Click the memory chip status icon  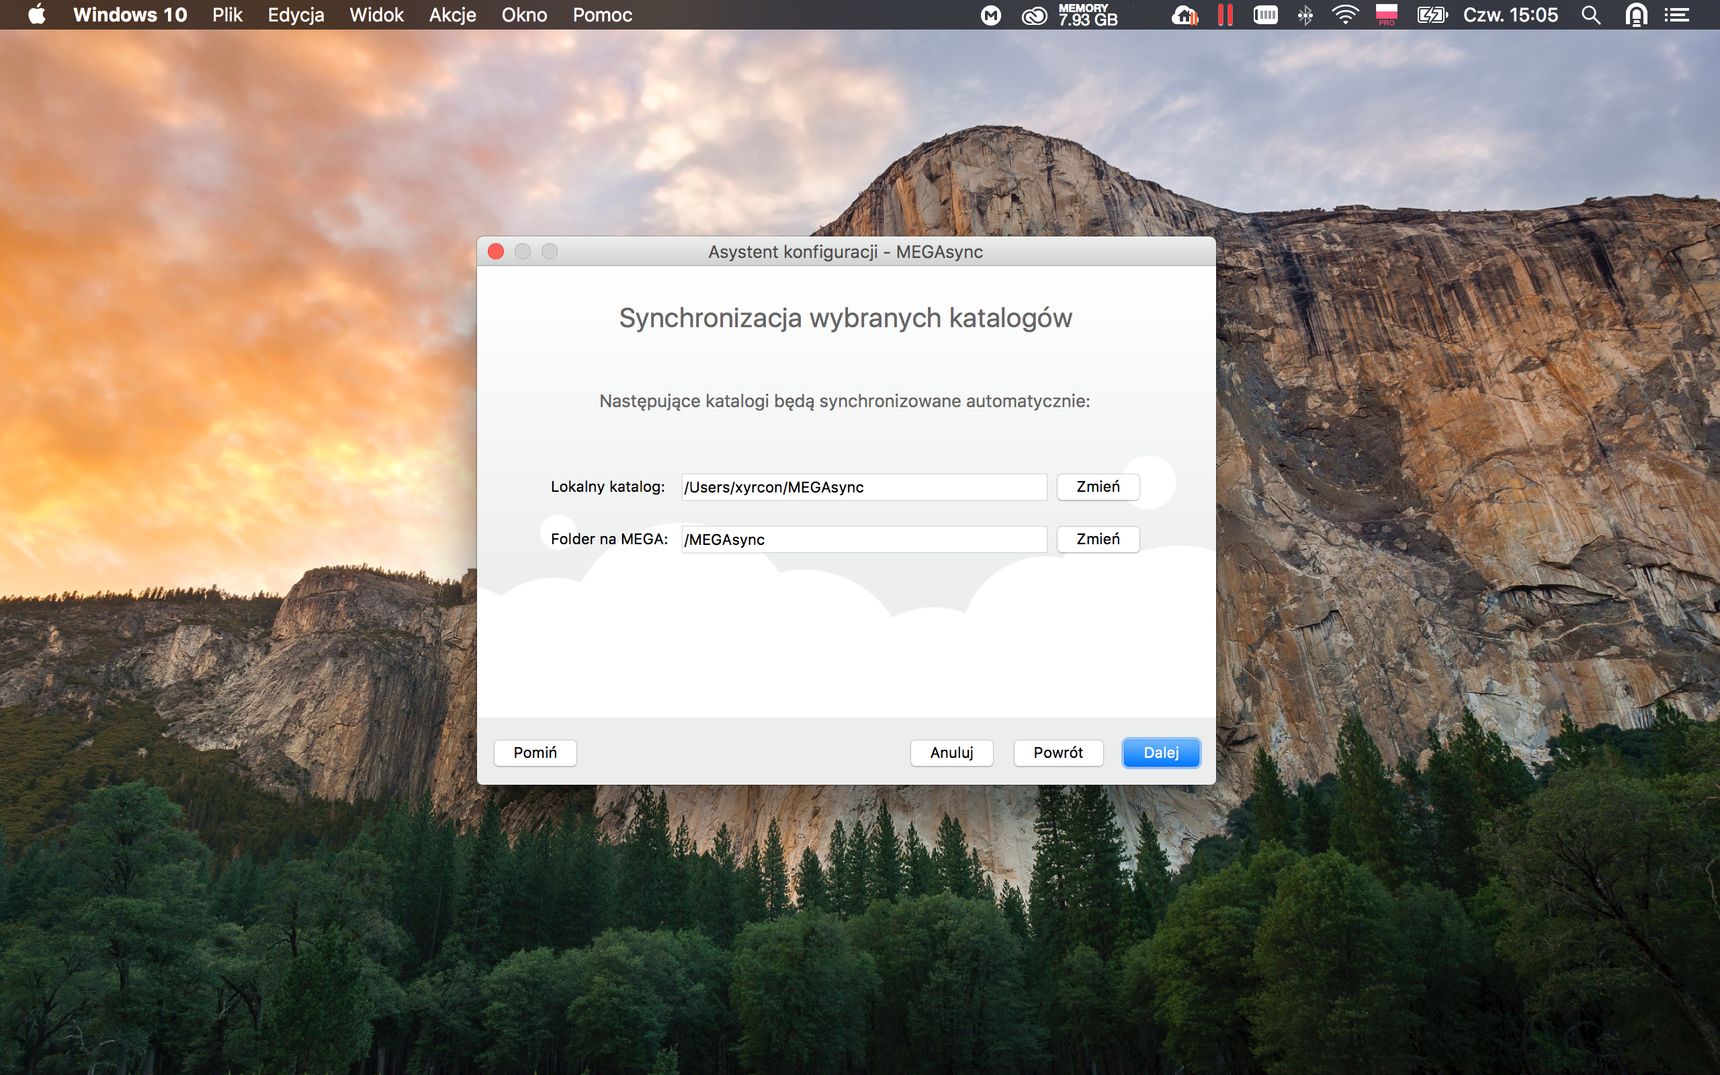click(x=1265, y=15)
